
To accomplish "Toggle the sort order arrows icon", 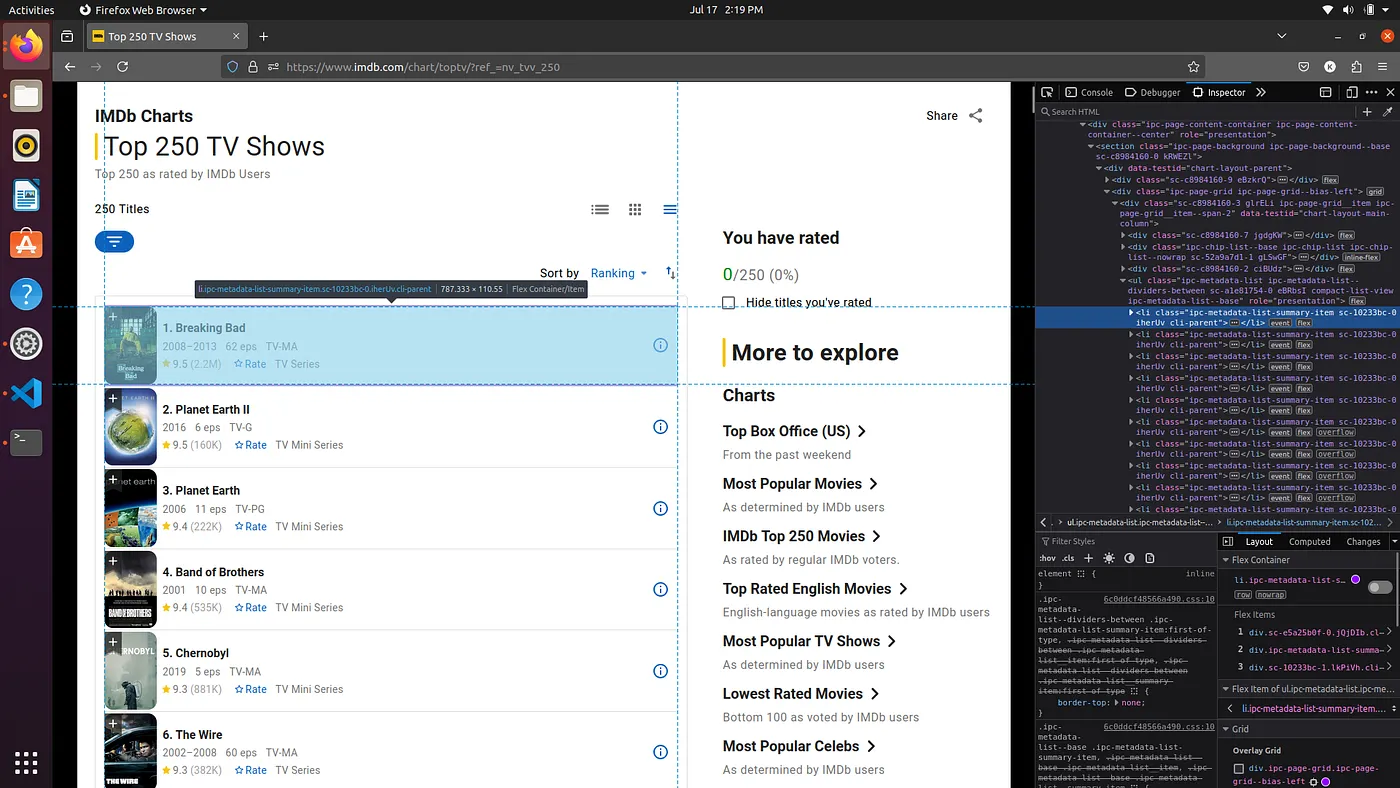I will pyautogui.click(x=670, y=273).
